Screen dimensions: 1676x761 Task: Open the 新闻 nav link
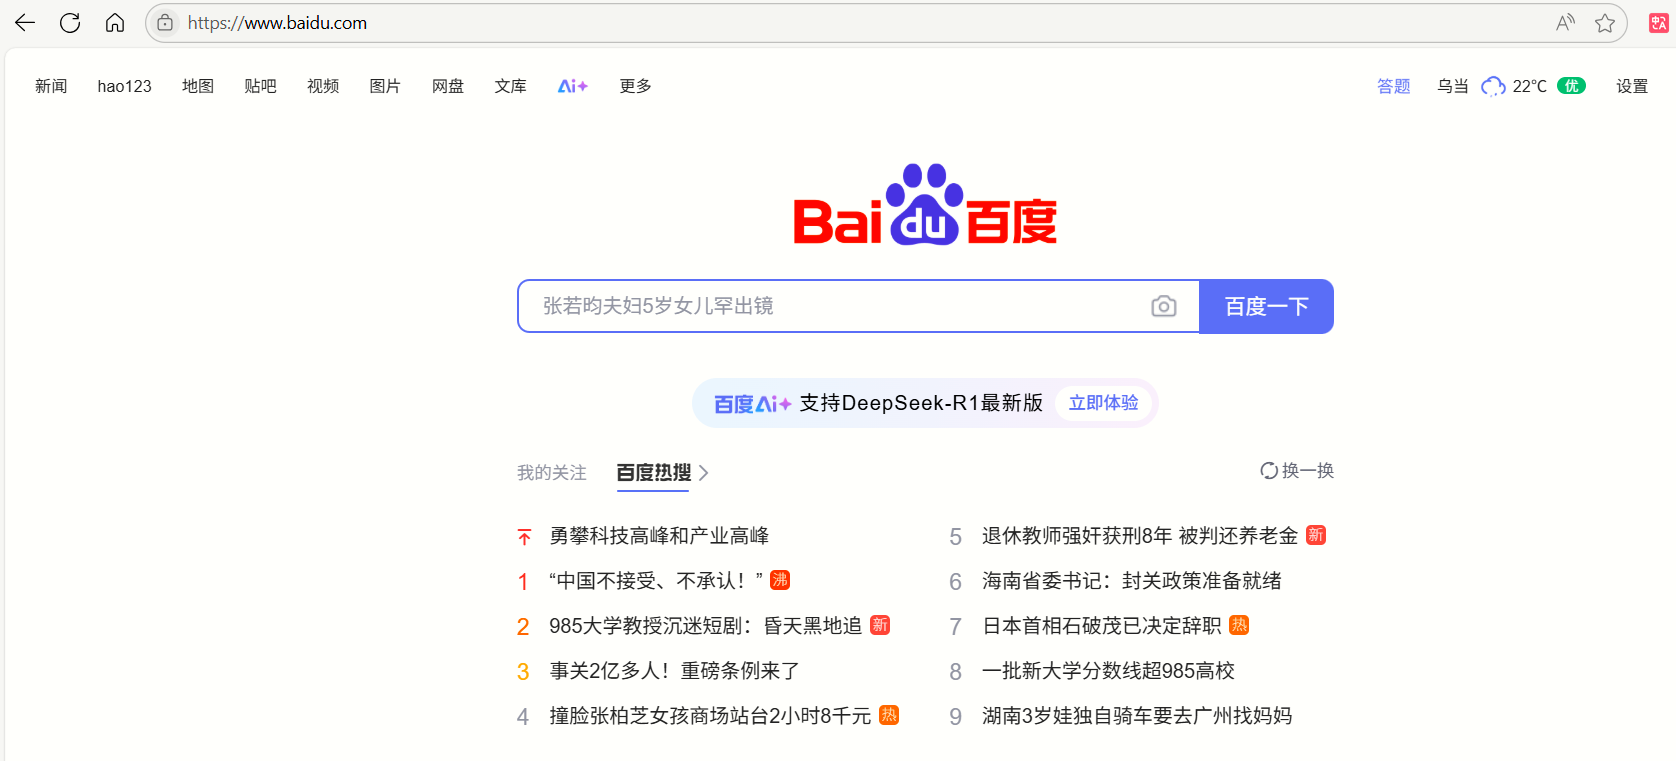(51, 86)
